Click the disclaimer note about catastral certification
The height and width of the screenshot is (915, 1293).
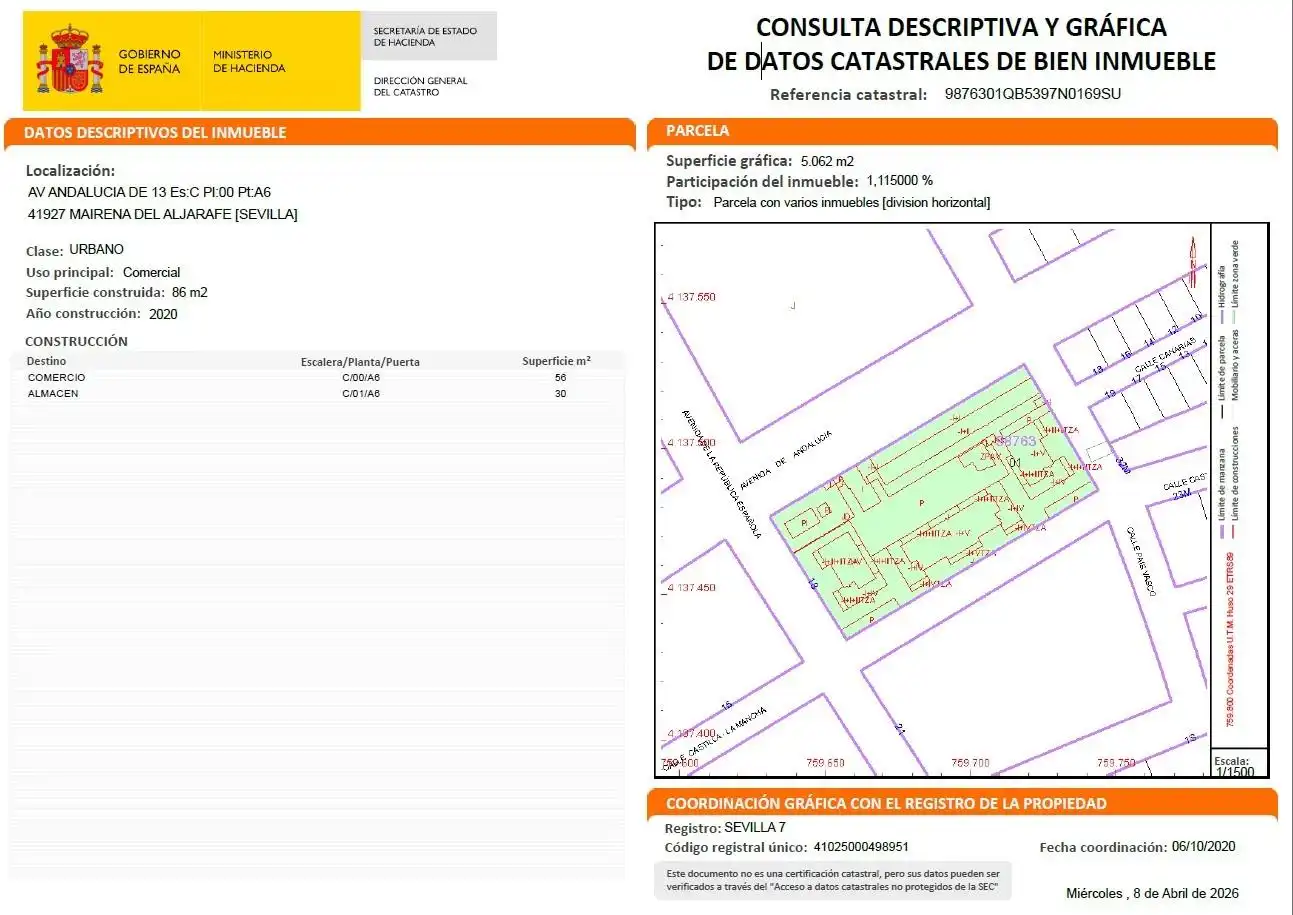click(x=833, y=880)
